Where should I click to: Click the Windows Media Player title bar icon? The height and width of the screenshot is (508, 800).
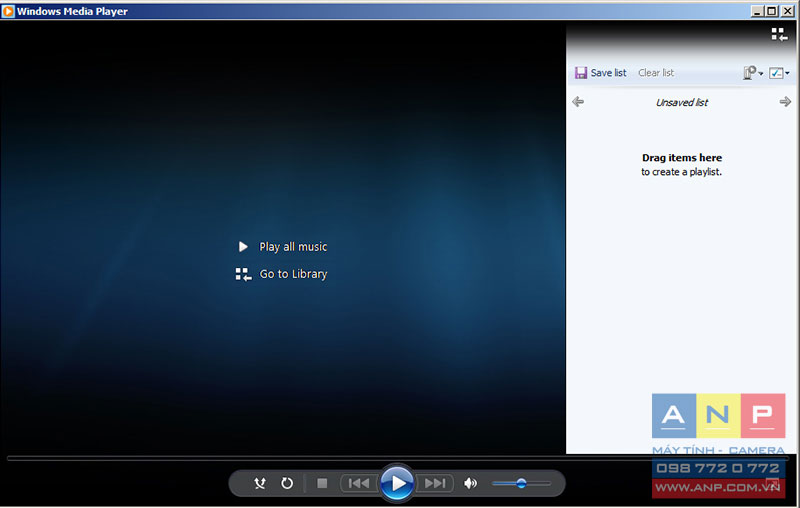pyautogui.click(x=8, y=11)
